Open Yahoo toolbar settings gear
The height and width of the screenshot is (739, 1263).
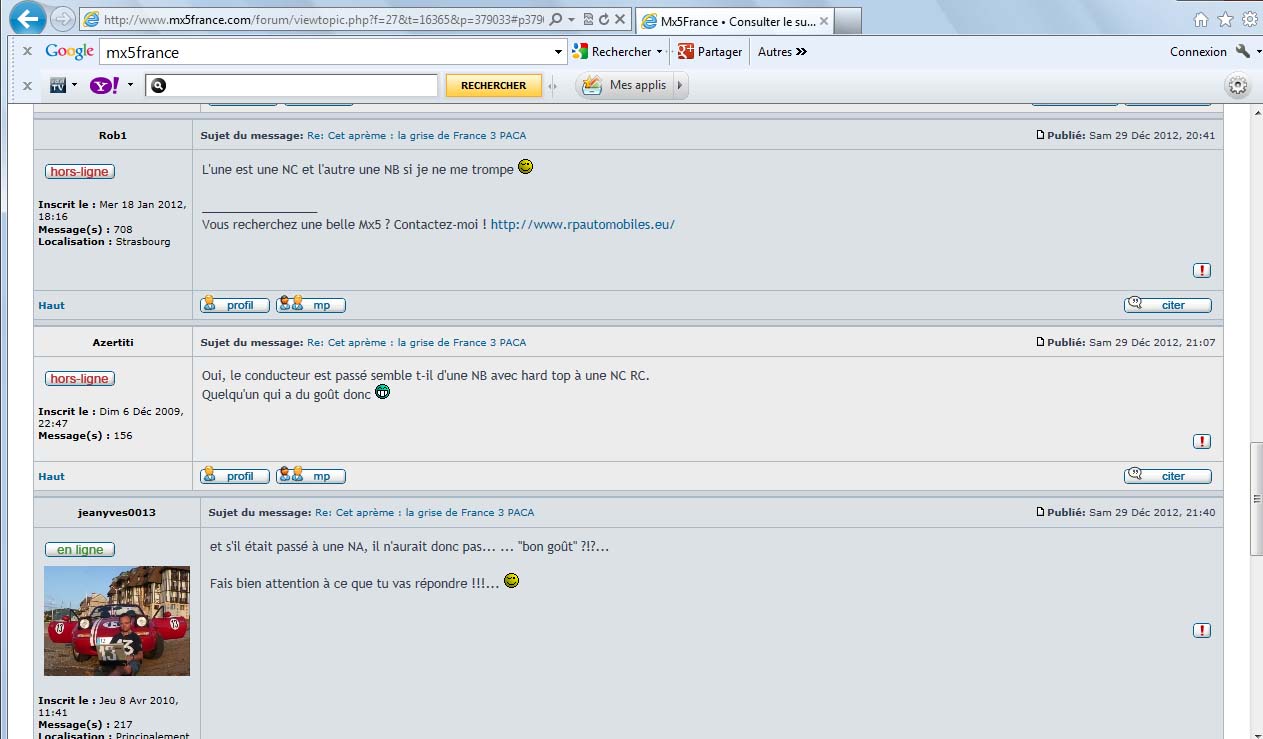click(1238, 86)
